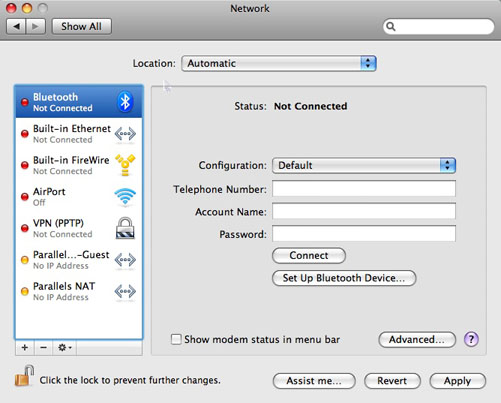Open the gear action menu
The height and width of the screenshot is (403, 501).
coord(65,348)
